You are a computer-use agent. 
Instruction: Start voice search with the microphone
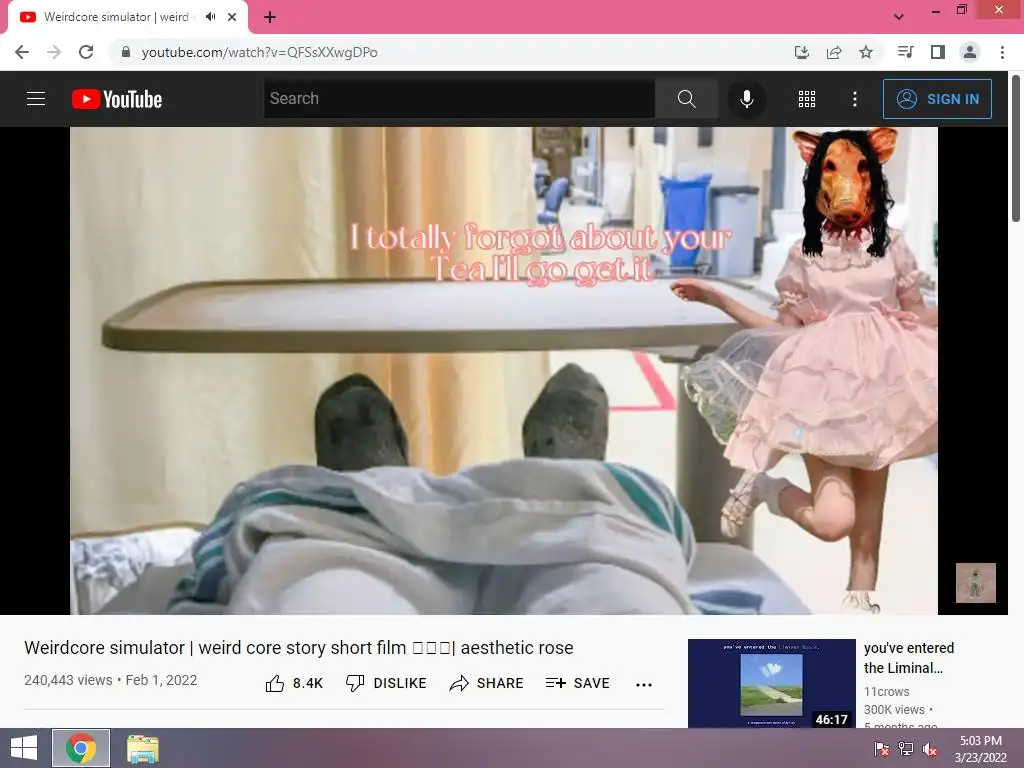tap(747, 99)
